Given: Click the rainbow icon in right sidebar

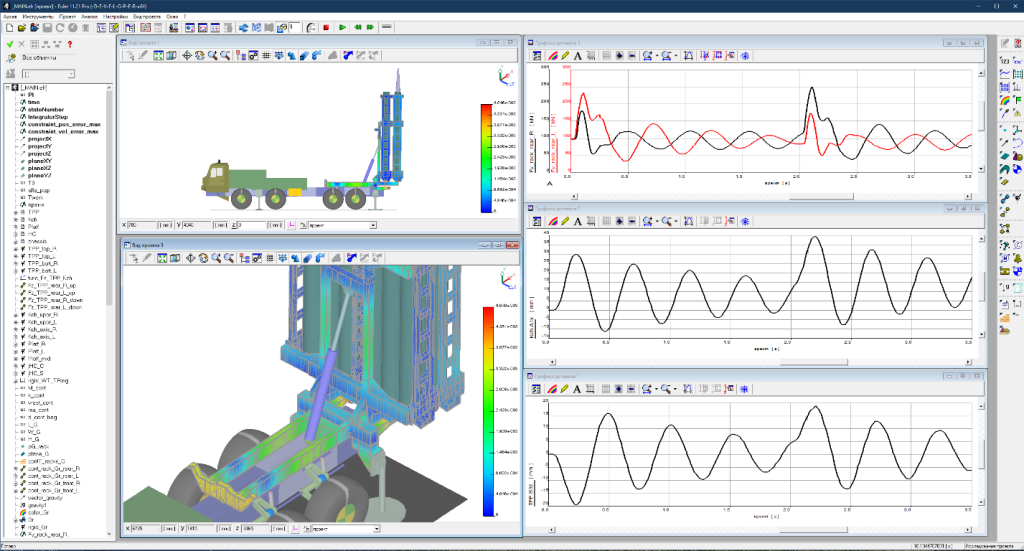Looking at the screenshot, I should coord(1005,100).
